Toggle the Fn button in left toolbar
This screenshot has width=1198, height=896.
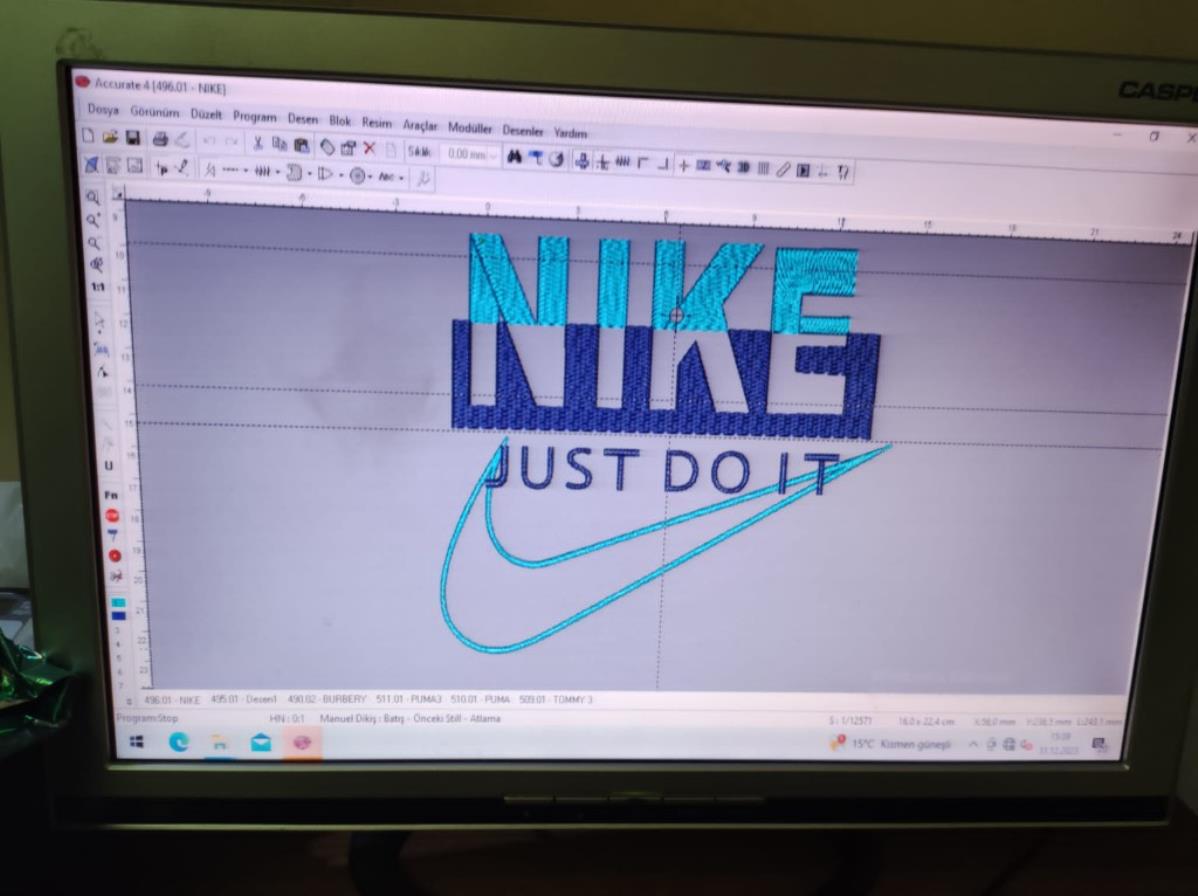click(110, 494)
